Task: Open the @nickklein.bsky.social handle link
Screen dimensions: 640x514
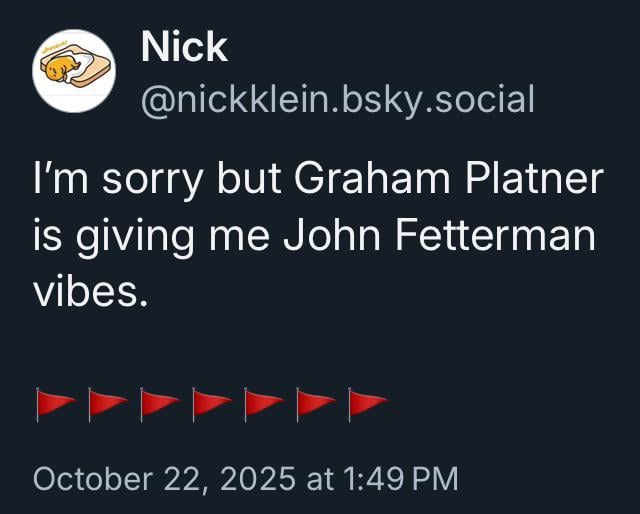Action: coord(338,99)
